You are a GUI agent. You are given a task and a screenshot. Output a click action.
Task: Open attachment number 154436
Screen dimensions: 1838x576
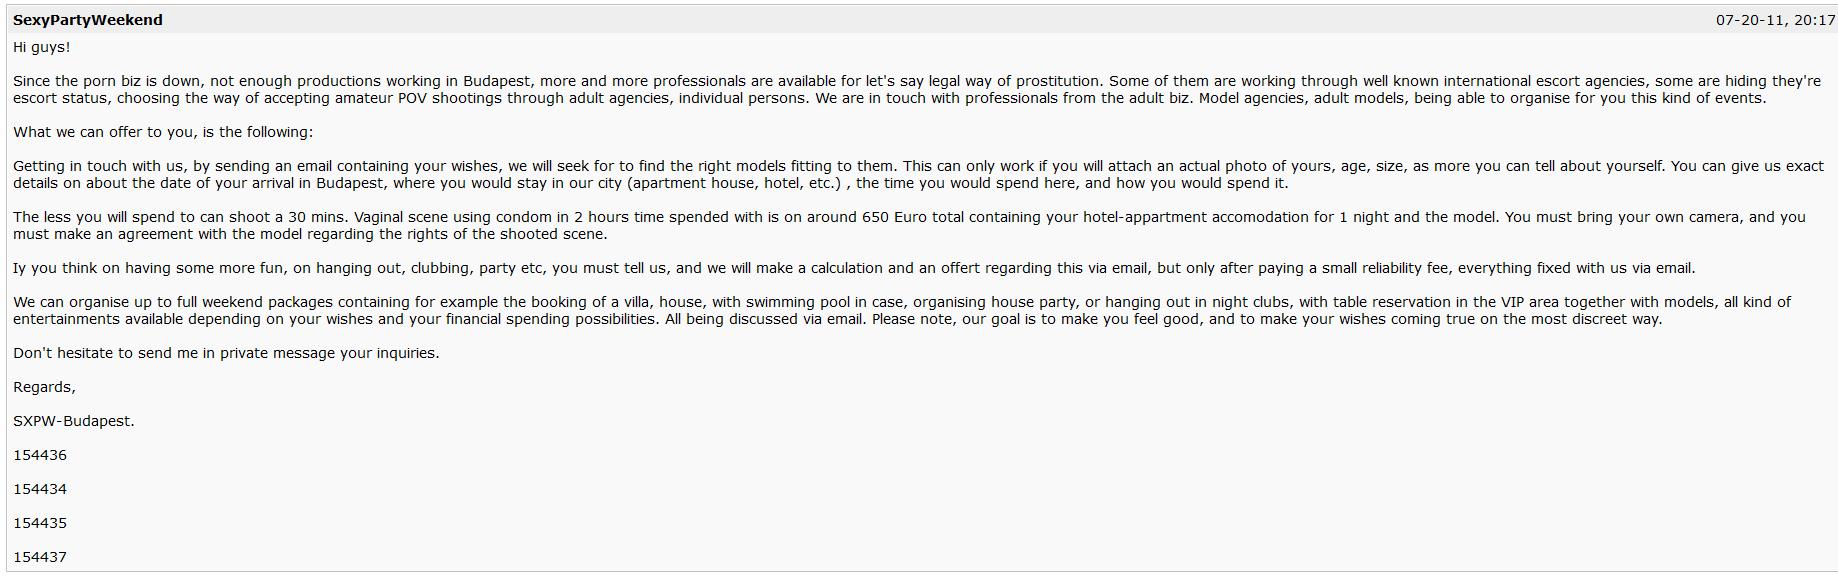tap(40, 455)
